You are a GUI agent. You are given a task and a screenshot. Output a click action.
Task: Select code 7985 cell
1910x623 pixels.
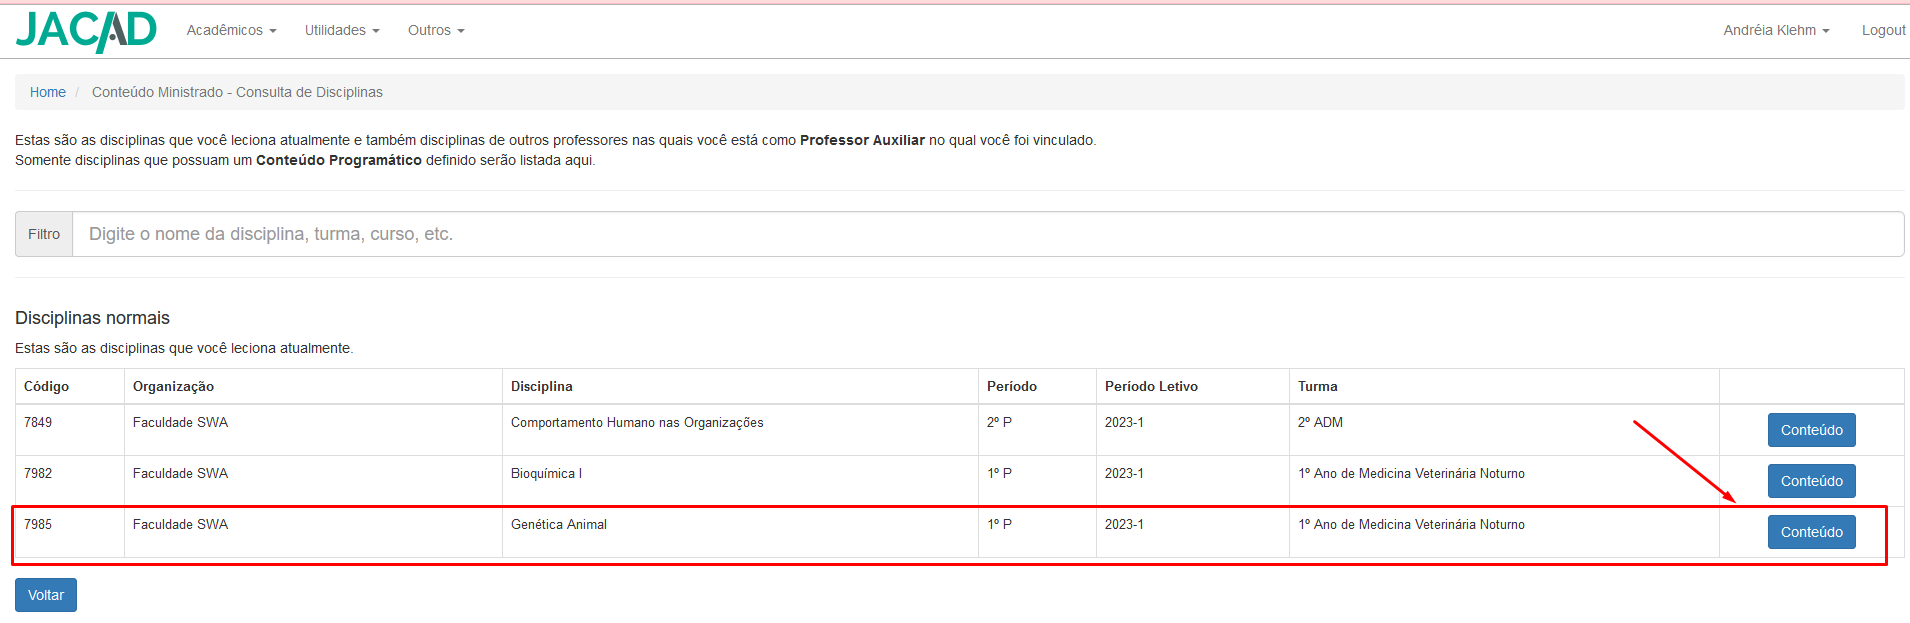(70, 532)
